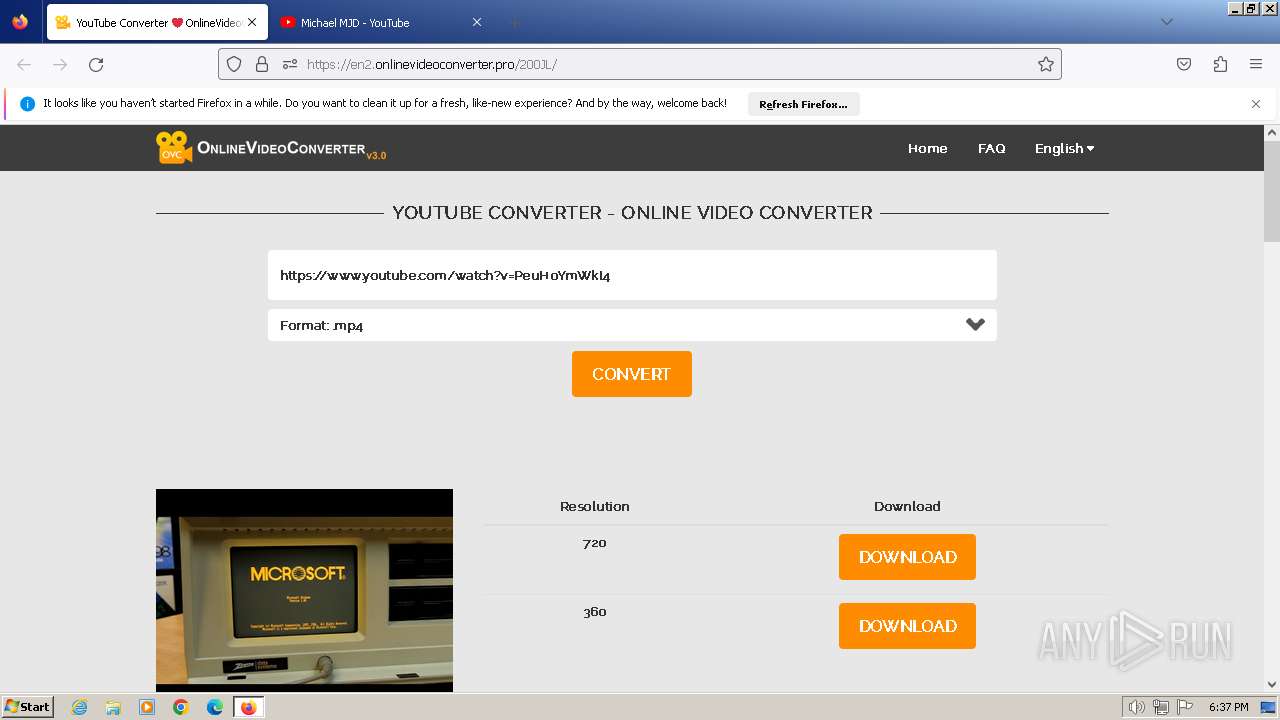This screenshot has width=1280, height=720.
Task: Close the YouTube Converter tab
Action: (x=251, y=22)
